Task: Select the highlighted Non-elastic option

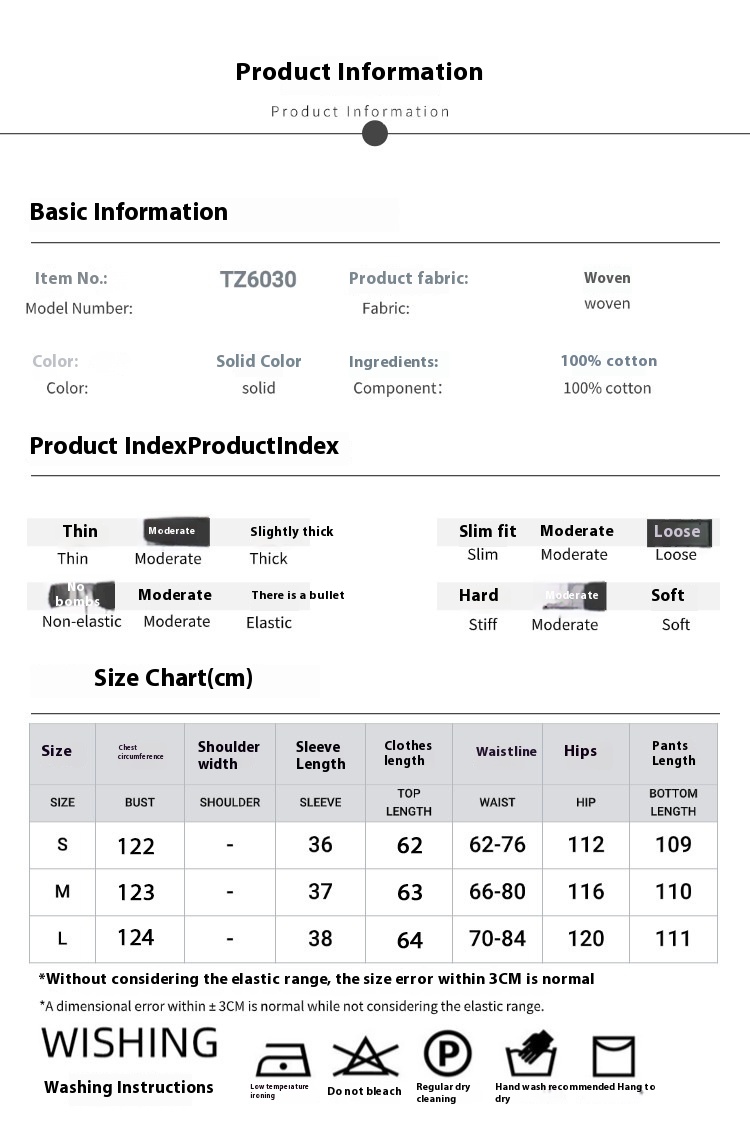Action: tap(82, 595)
